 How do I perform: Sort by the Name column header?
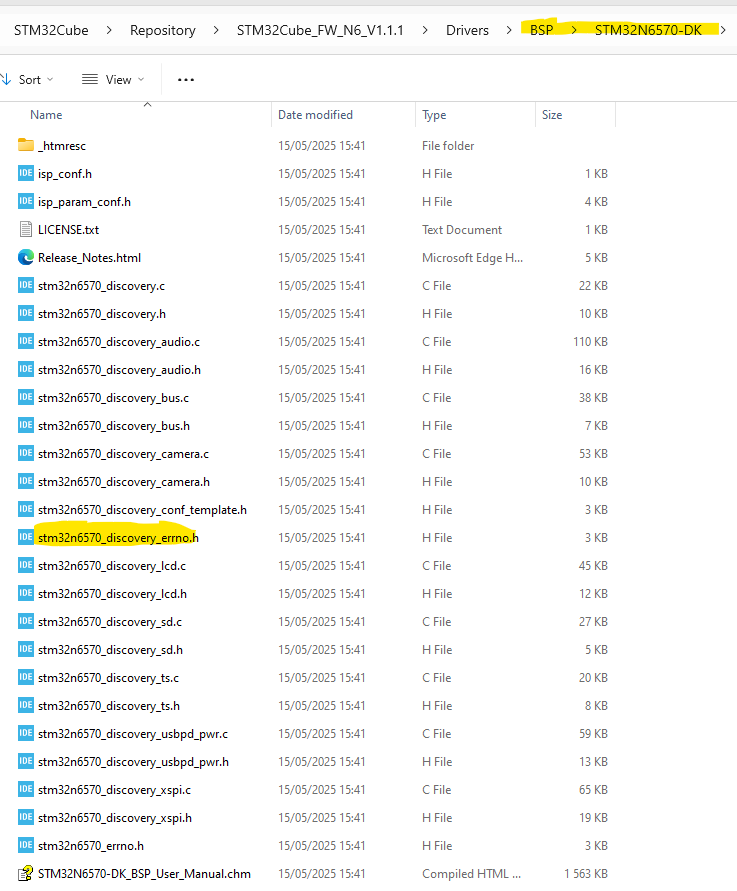tap(46, 115)
